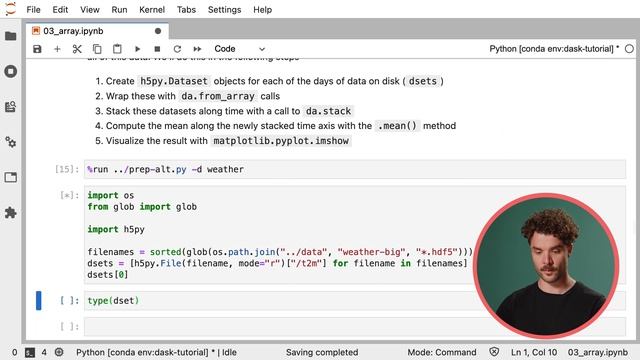The height and width of the screenshot is (360, 640).
Task: Click the matplotlib.pyplot.imshow inline code
Action: coord(281,141)
